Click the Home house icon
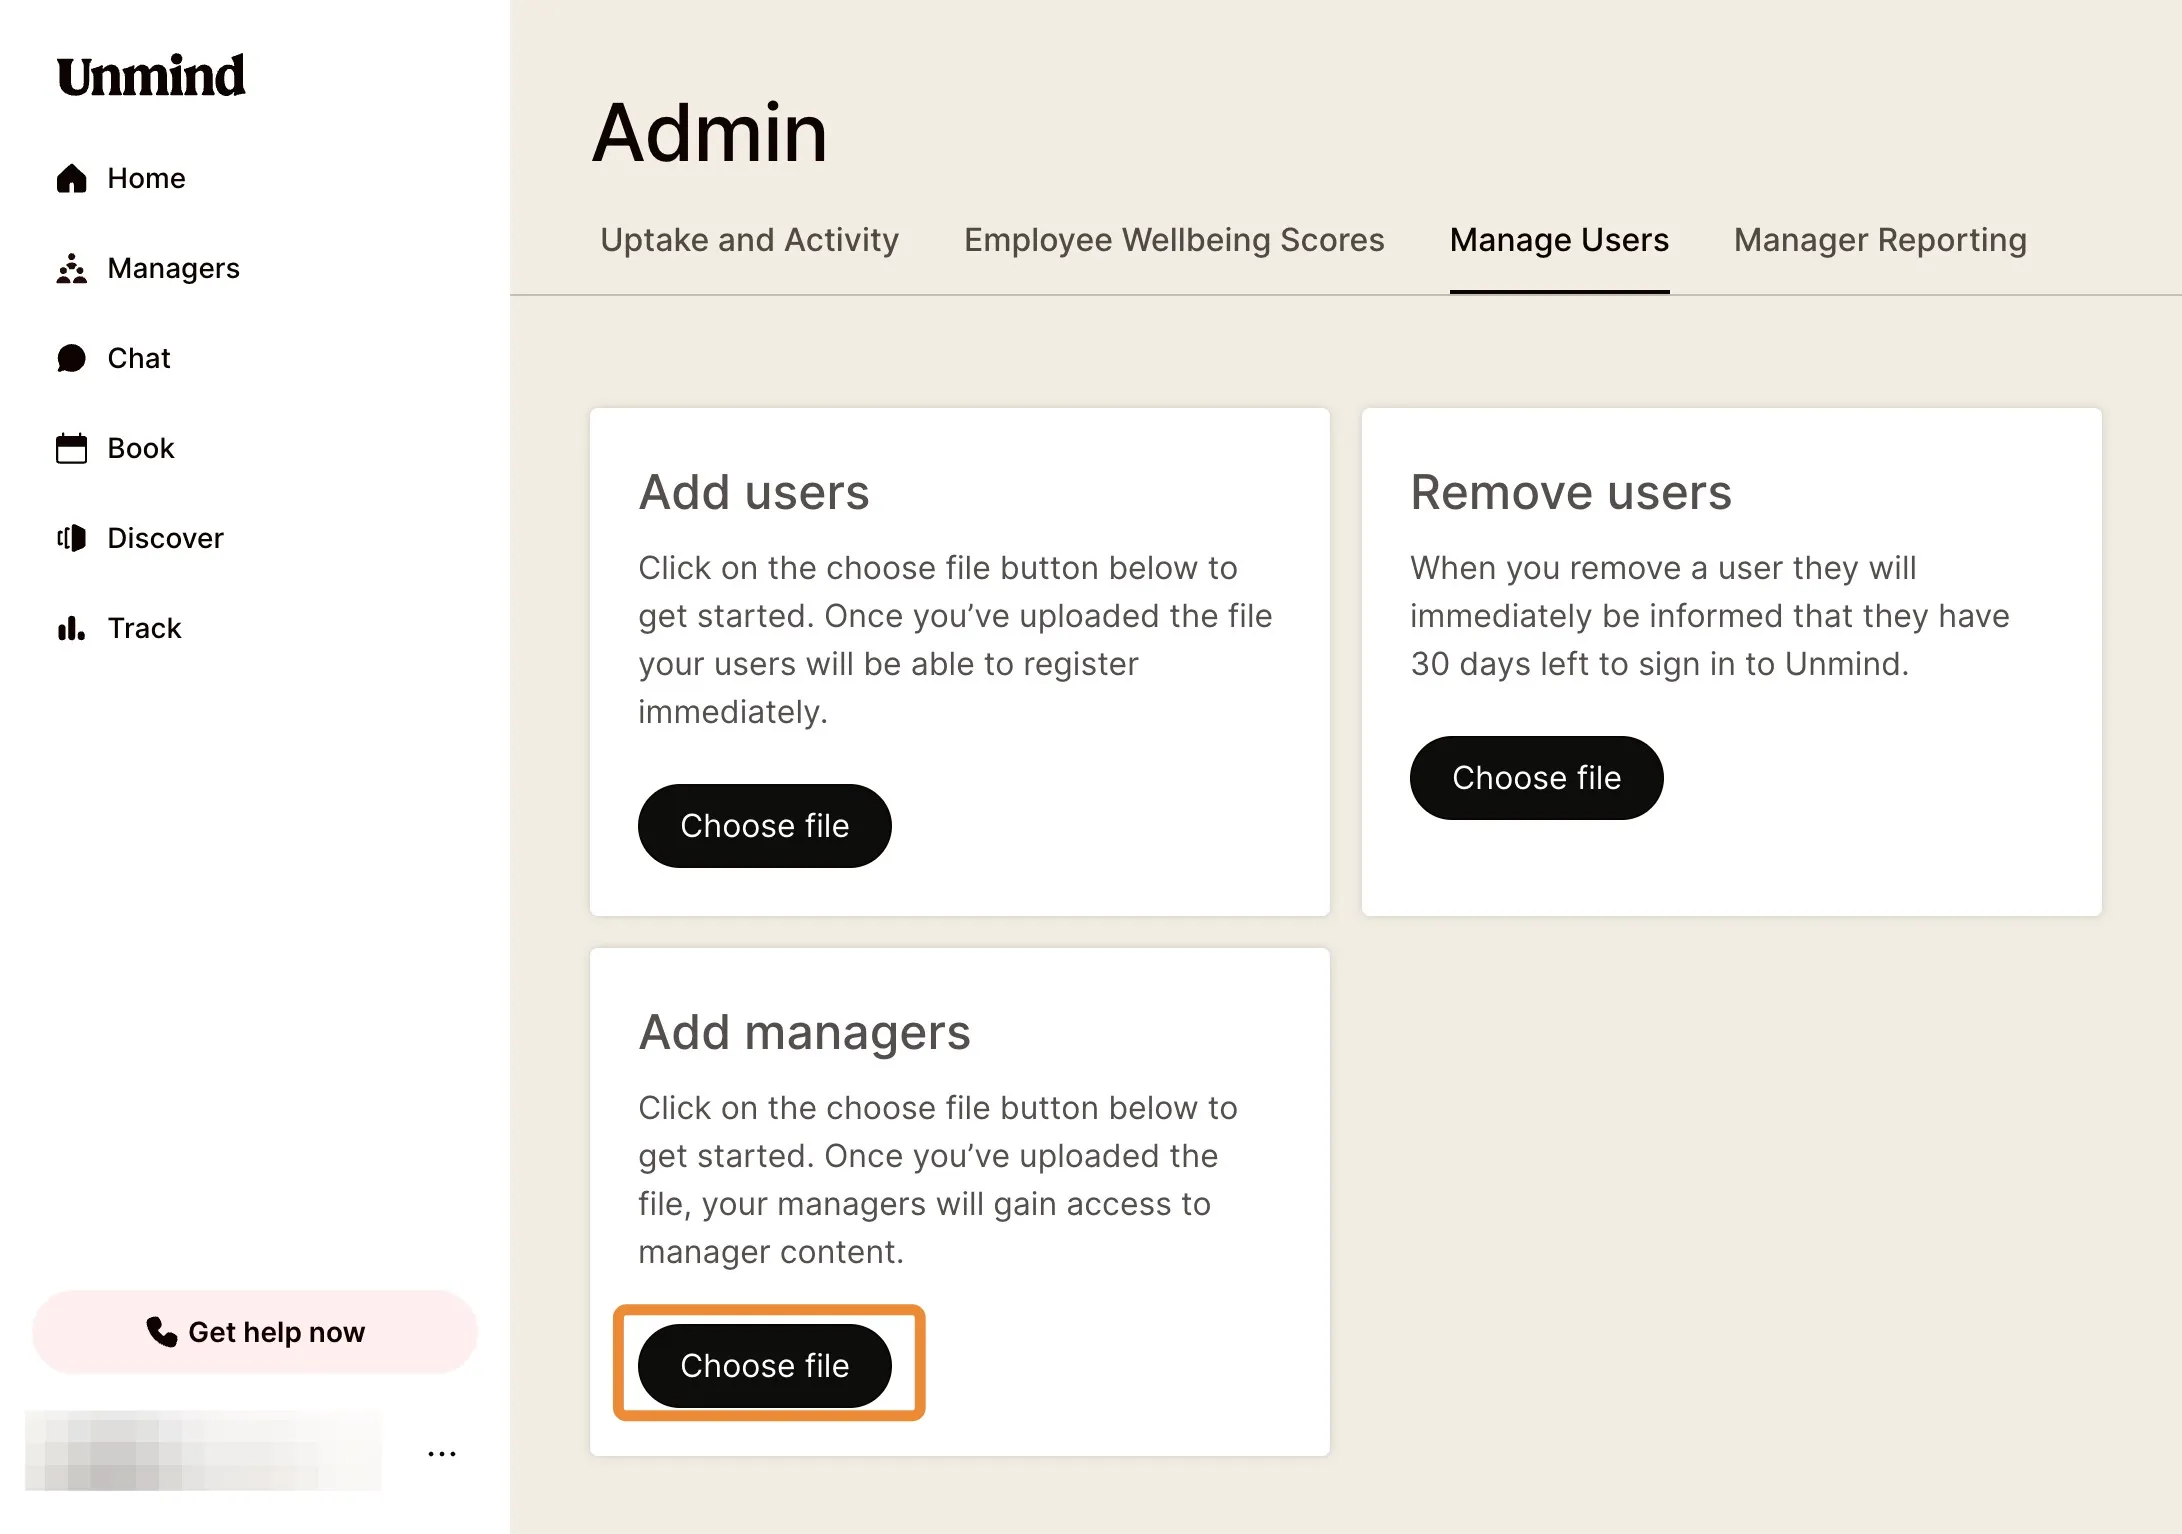Screen dimensions: 2182x1534 point(72,178)
